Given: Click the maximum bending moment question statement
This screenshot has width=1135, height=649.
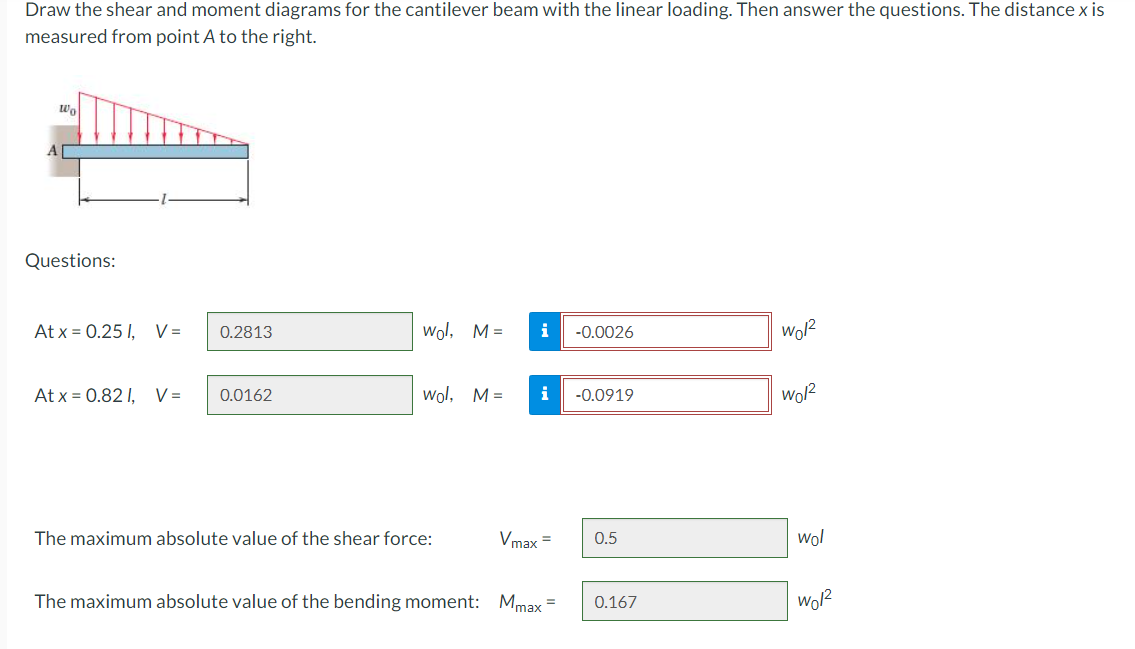Looking at the screenshot, I should pyautogui.click(x=250, y=600).
